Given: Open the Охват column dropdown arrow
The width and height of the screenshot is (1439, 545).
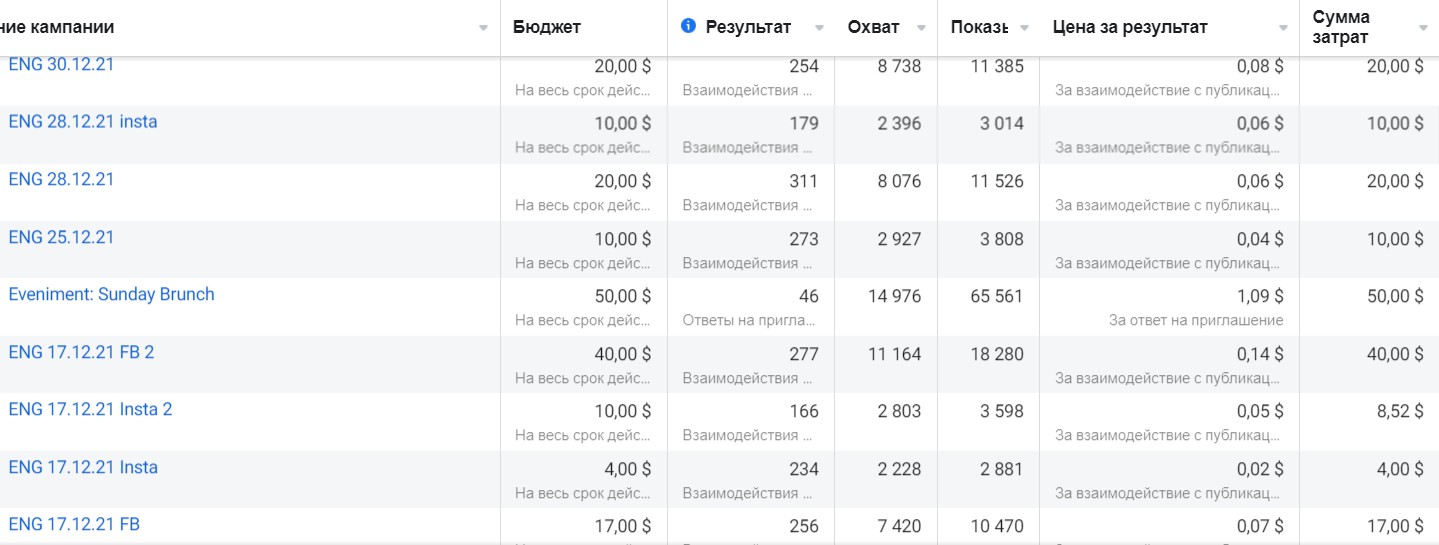Looking at the screenshot, I should [921, 28].
